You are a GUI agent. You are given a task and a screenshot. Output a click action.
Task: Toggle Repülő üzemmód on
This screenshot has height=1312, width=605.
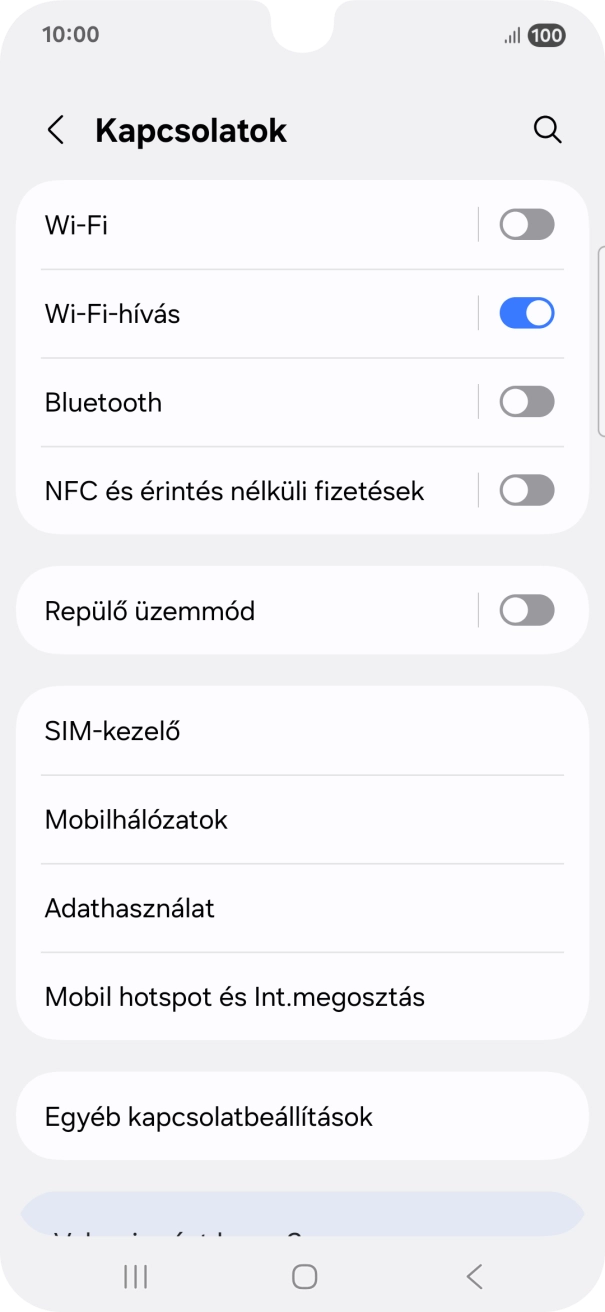[526, 610]
